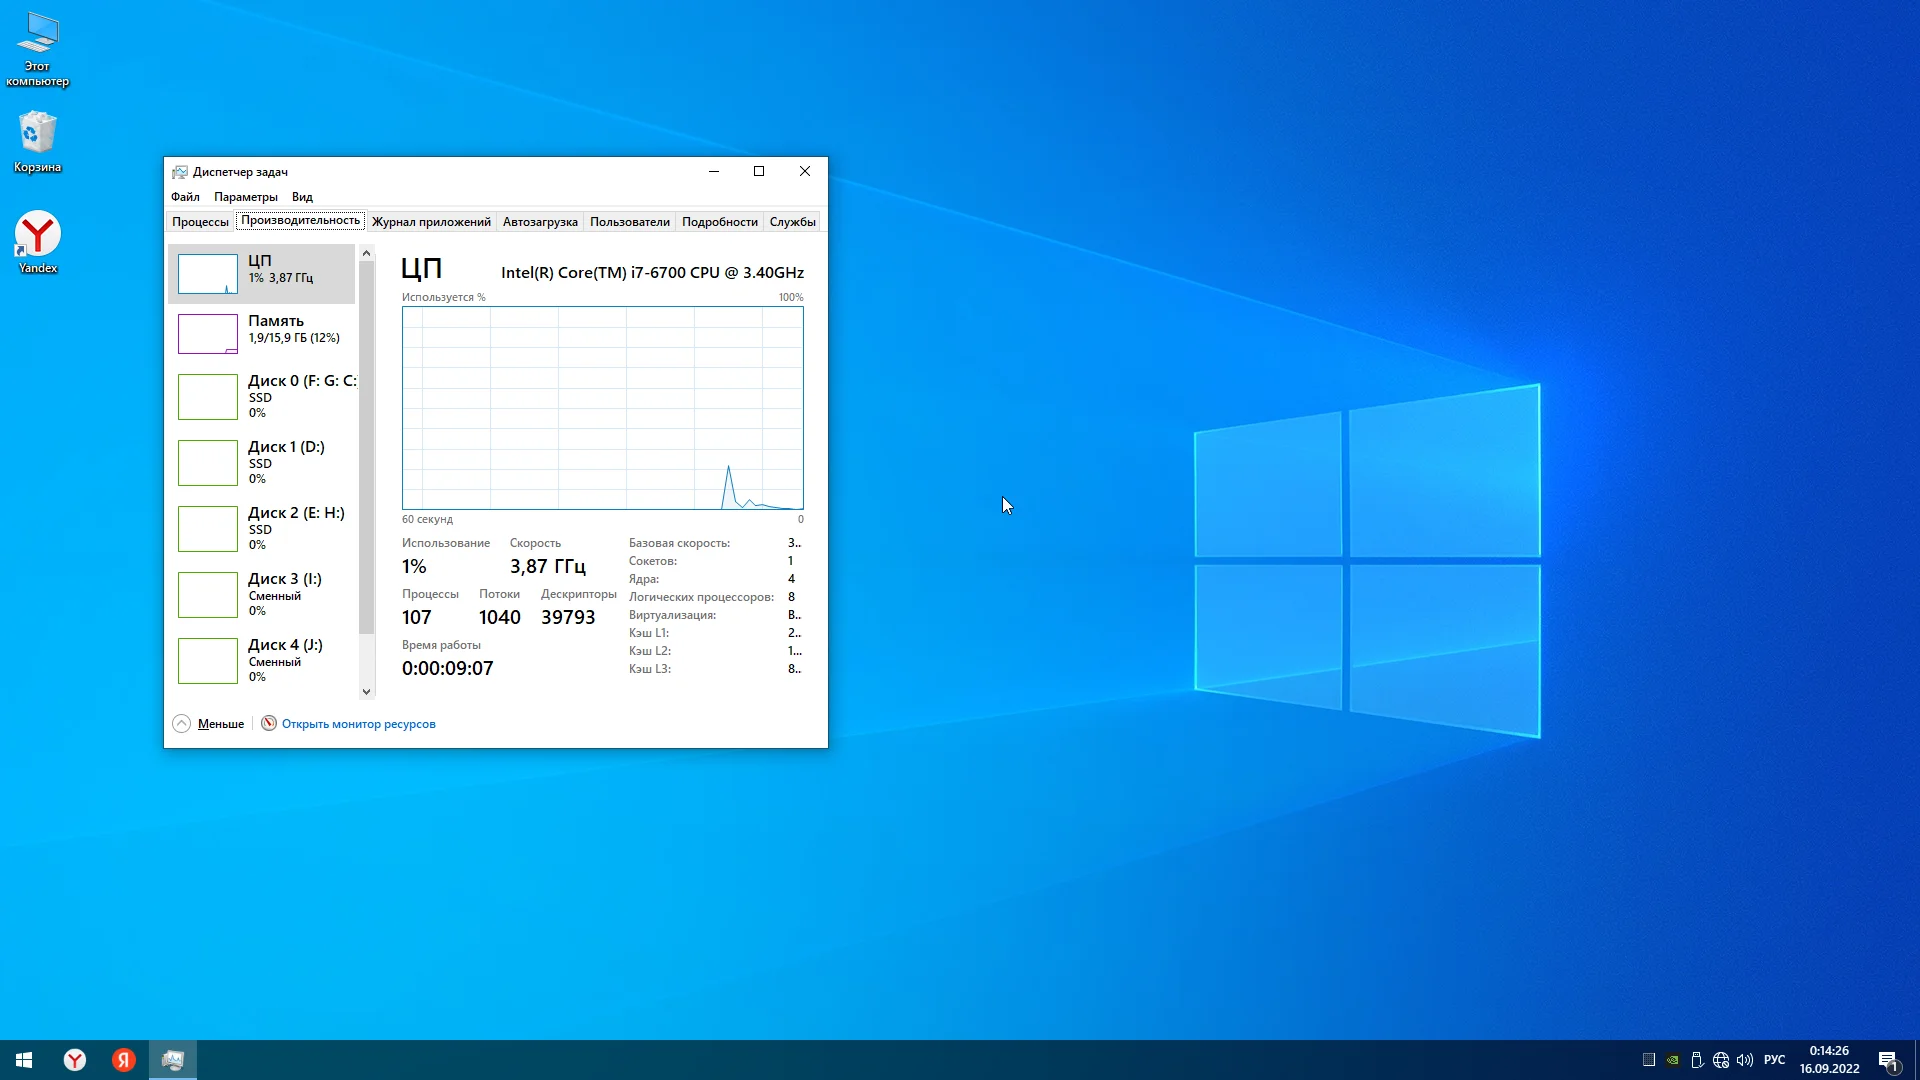Click the volume speaker tray icon

pos(1745,1060)
